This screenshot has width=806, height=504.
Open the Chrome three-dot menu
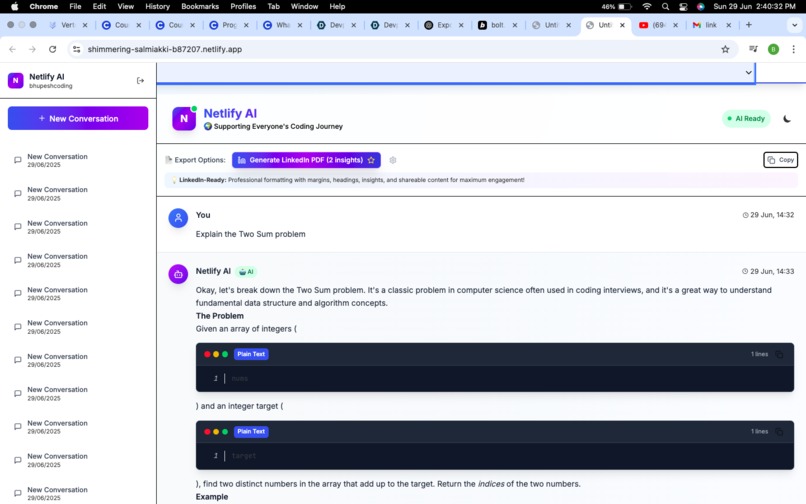793,49
